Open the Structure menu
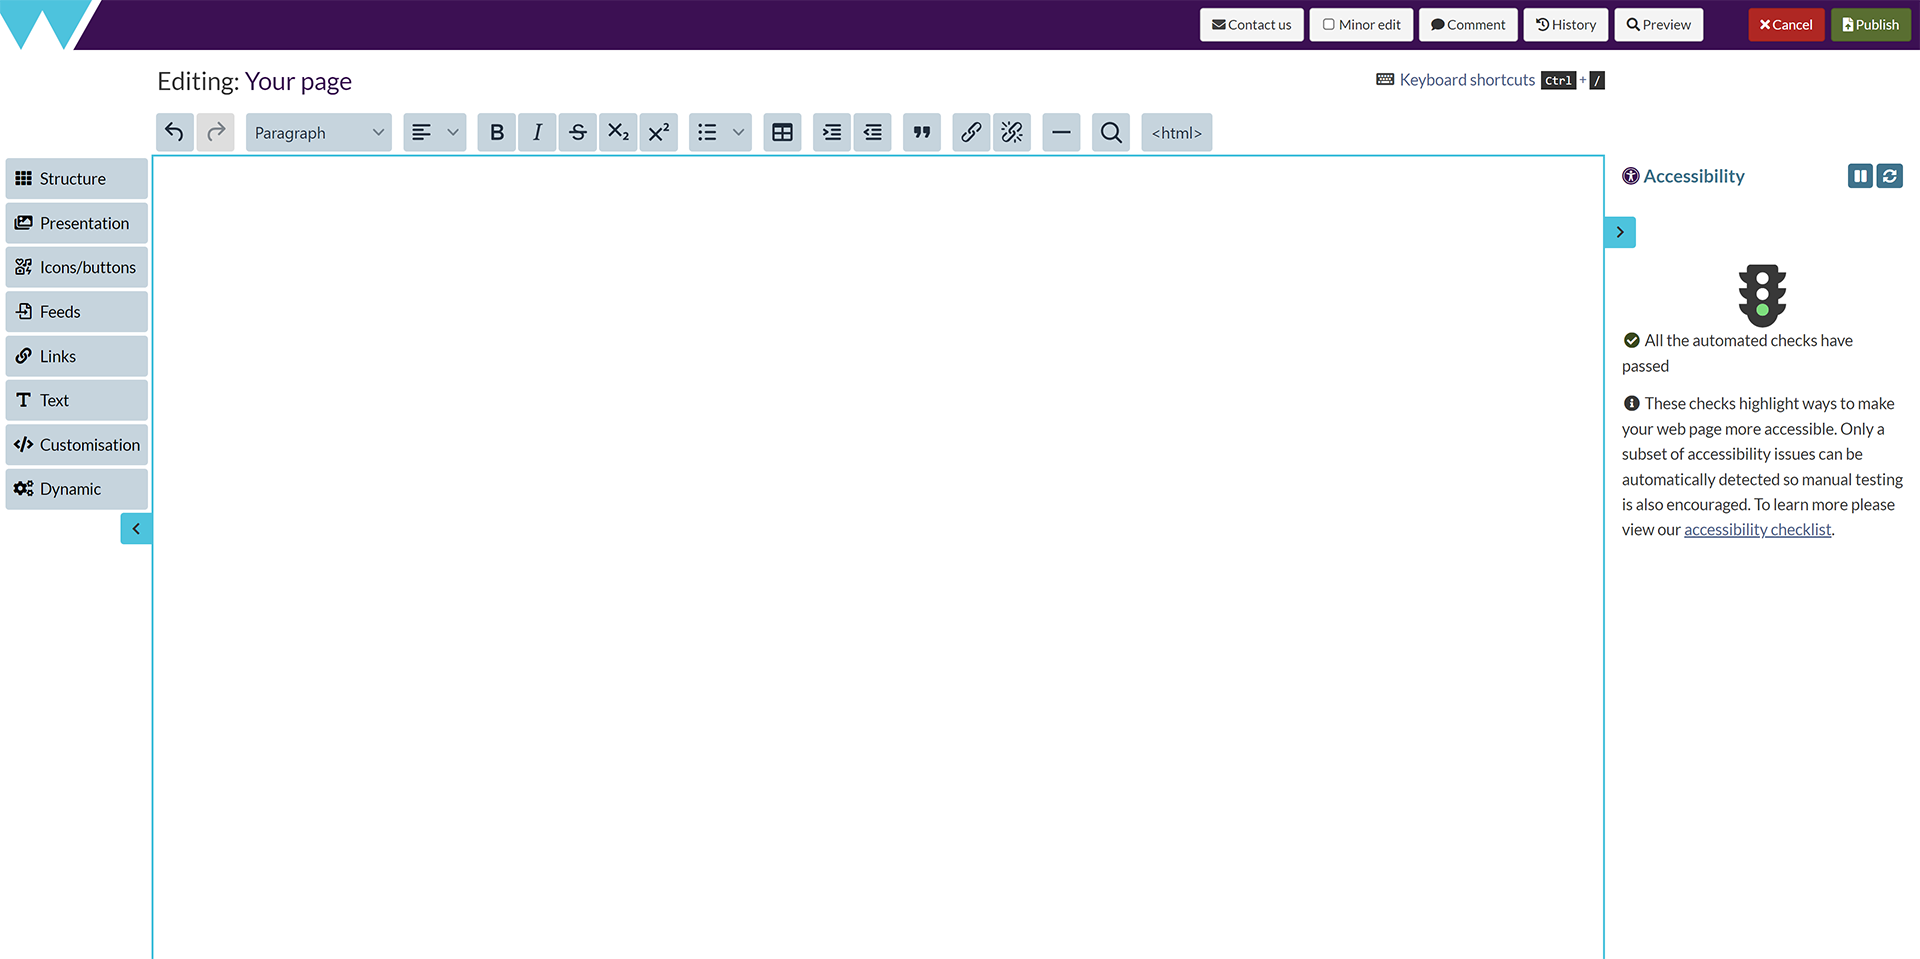The height and width of the screenshot is (959, 1920). [x=76, y=179]
